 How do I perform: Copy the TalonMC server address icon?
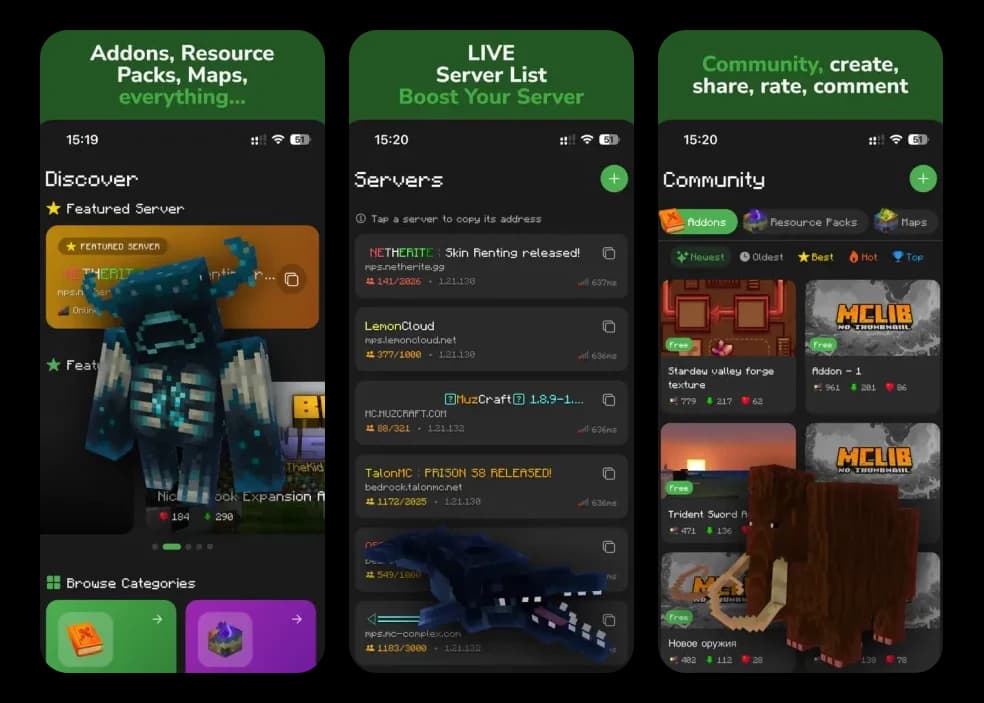click(x=609, y=472)
